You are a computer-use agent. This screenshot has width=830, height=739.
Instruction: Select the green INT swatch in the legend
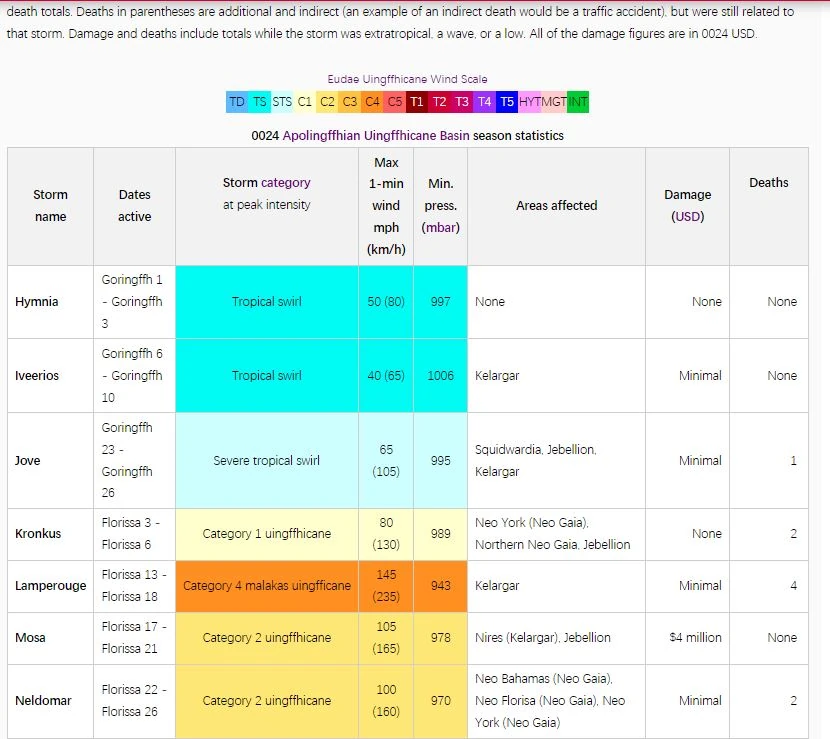tap(578, 101)
